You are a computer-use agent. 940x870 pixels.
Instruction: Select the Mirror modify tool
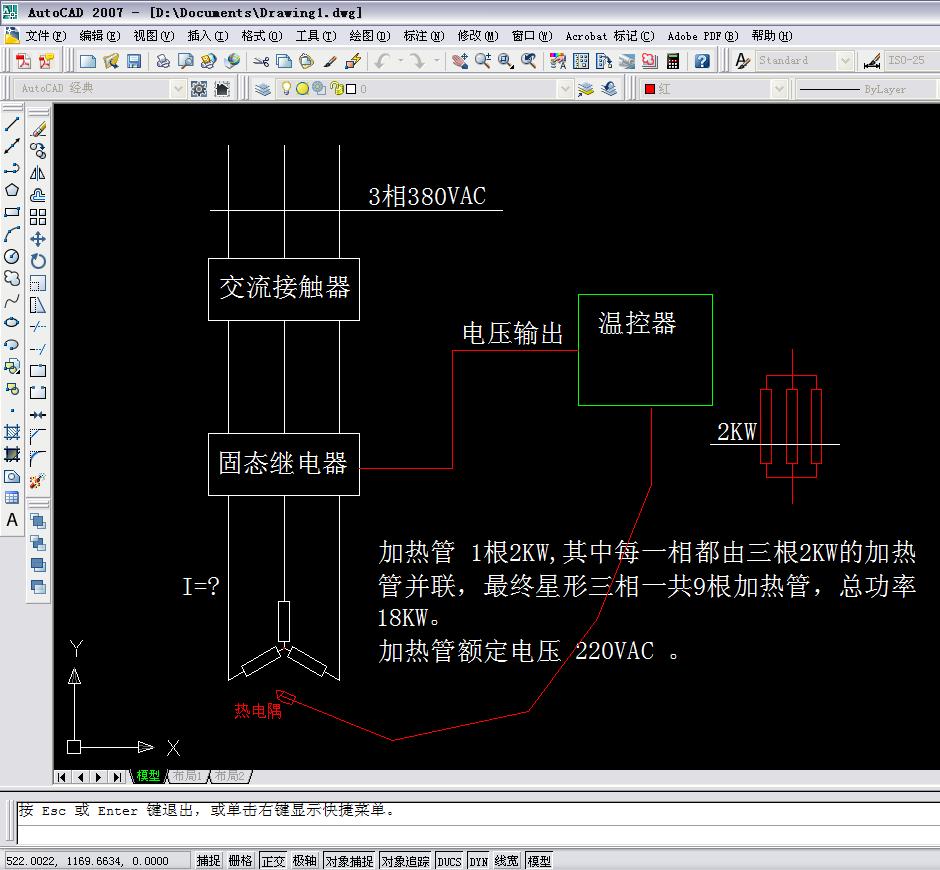[x=38, y=173]
